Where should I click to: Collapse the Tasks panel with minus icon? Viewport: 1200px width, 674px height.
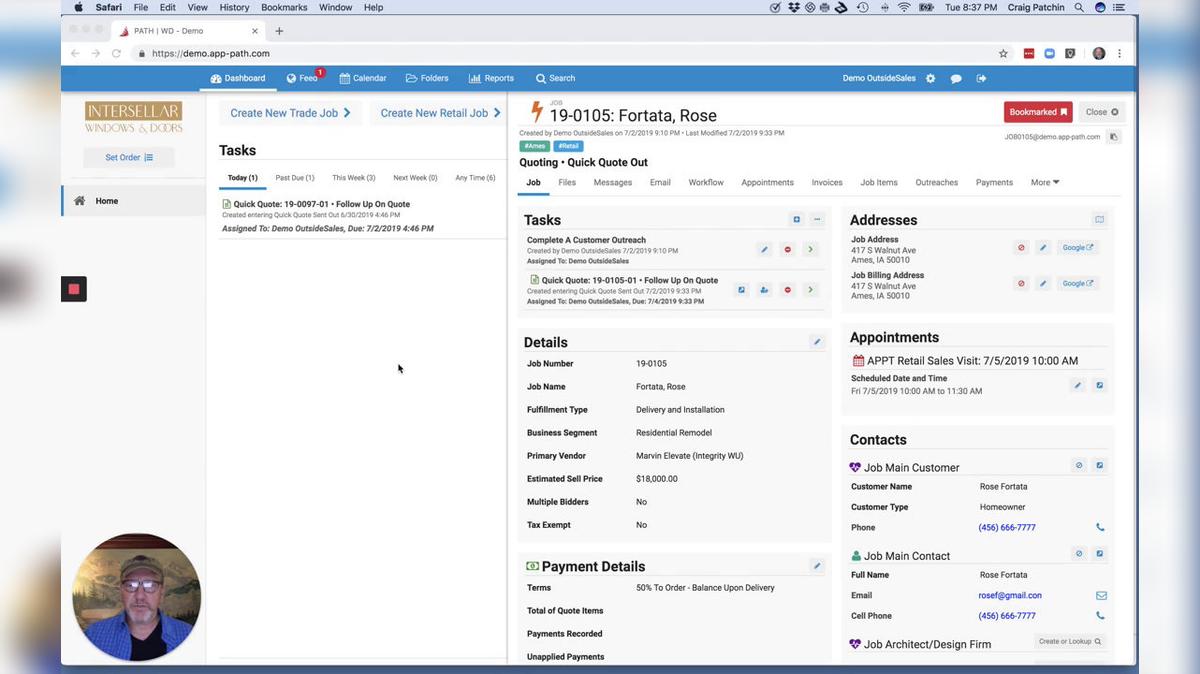(x=817, y=219)
